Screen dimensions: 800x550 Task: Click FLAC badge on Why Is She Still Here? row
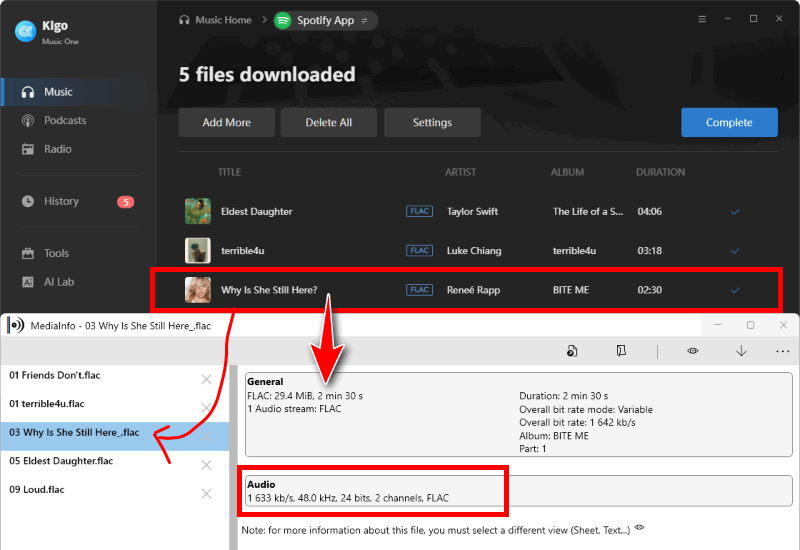coord(419,290)
